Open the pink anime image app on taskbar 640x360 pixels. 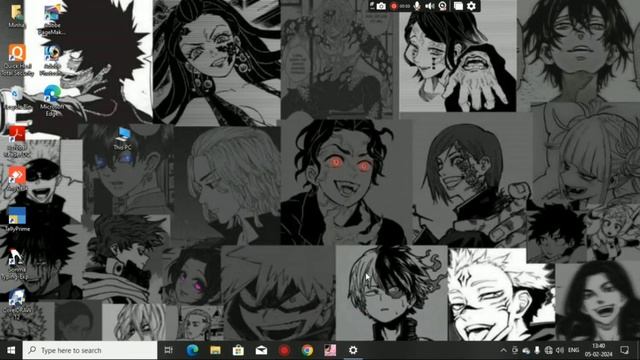coord(330,350)
